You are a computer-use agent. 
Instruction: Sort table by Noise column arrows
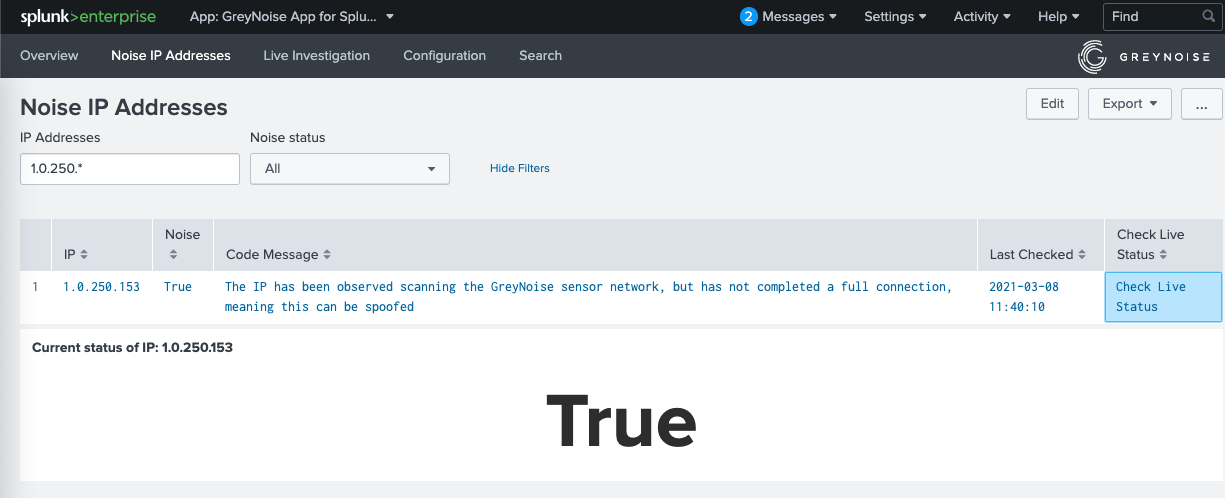point(173,255)
